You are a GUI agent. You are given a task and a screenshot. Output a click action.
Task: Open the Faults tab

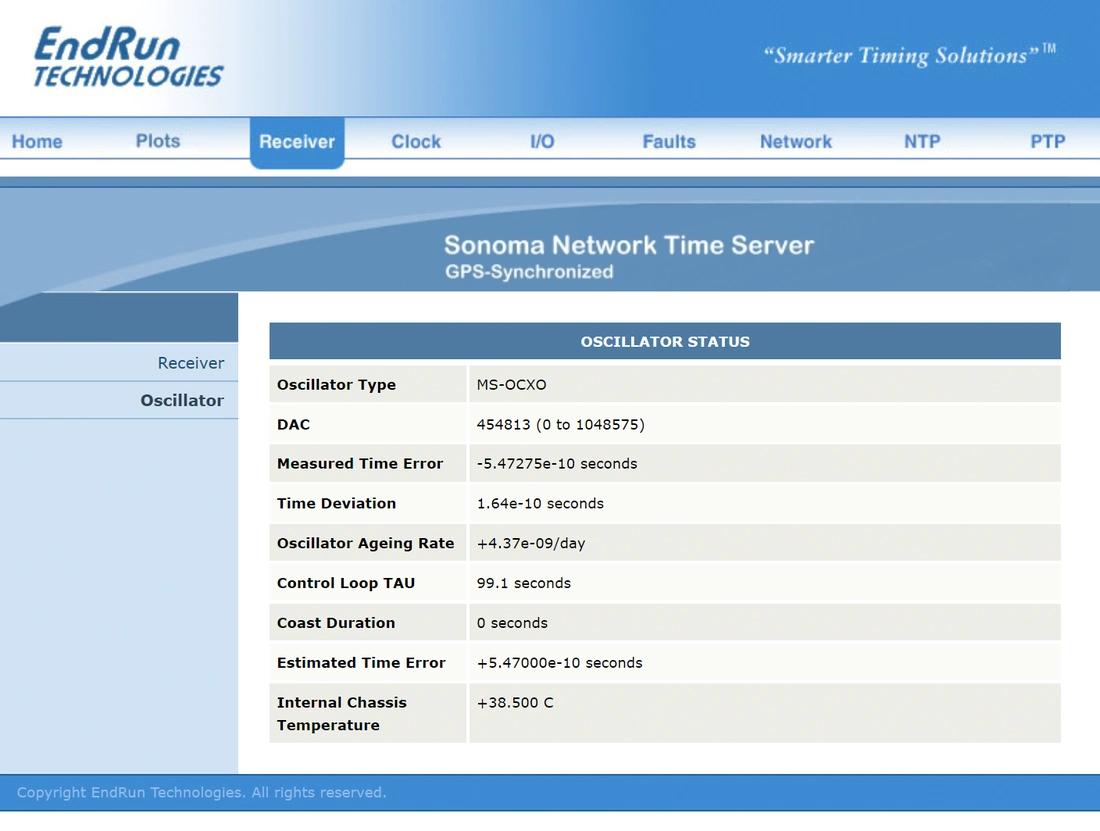[669, 142]
